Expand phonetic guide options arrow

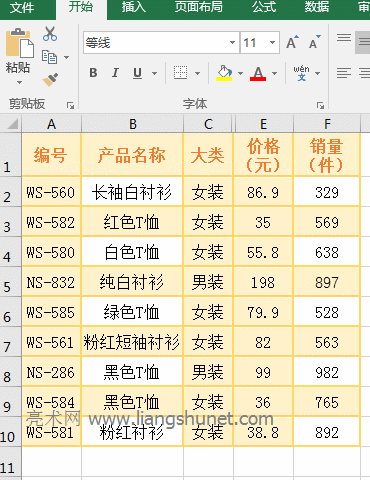click(x=317, y=73)
